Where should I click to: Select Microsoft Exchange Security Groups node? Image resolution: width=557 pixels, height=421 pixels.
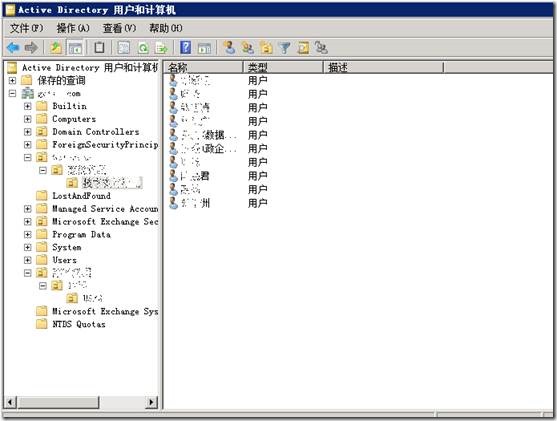tap(105, 222)
